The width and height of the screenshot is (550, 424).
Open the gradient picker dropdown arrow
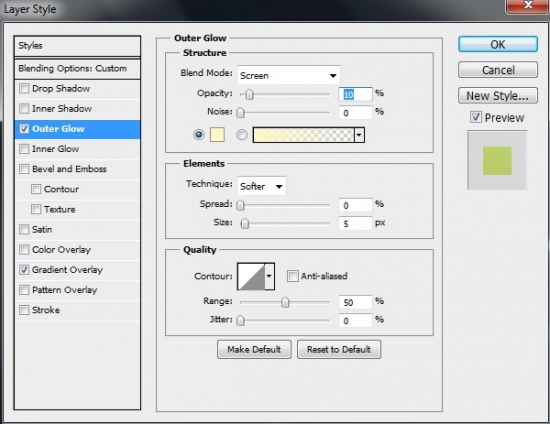pyautogui.click(x=359, y=135)
